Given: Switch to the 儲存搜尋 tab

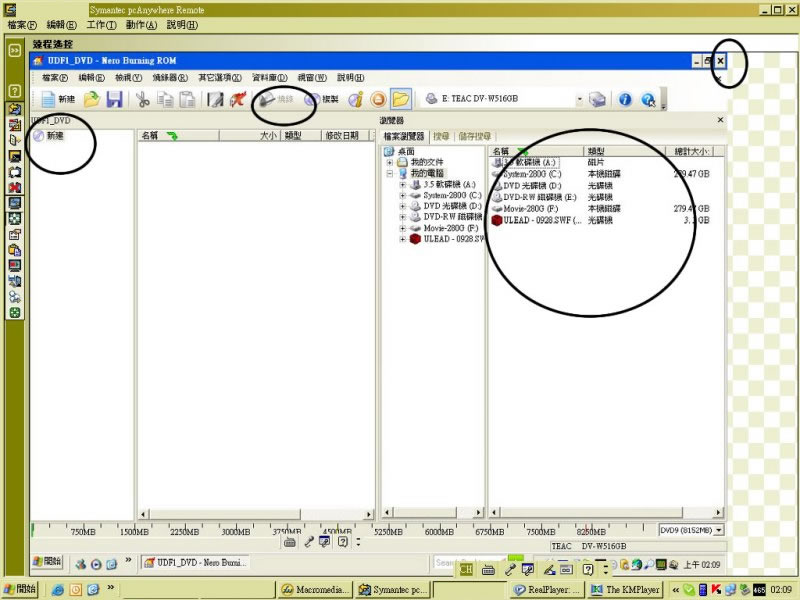Looking at the screenshot, I should pyautogui.click(x=474, y=136).
